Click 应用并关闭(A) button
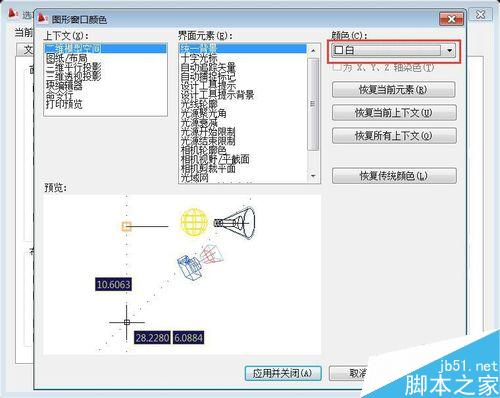The width and height of the screenshot is (500, 398). pyautogui.click(x=283, y=373)
